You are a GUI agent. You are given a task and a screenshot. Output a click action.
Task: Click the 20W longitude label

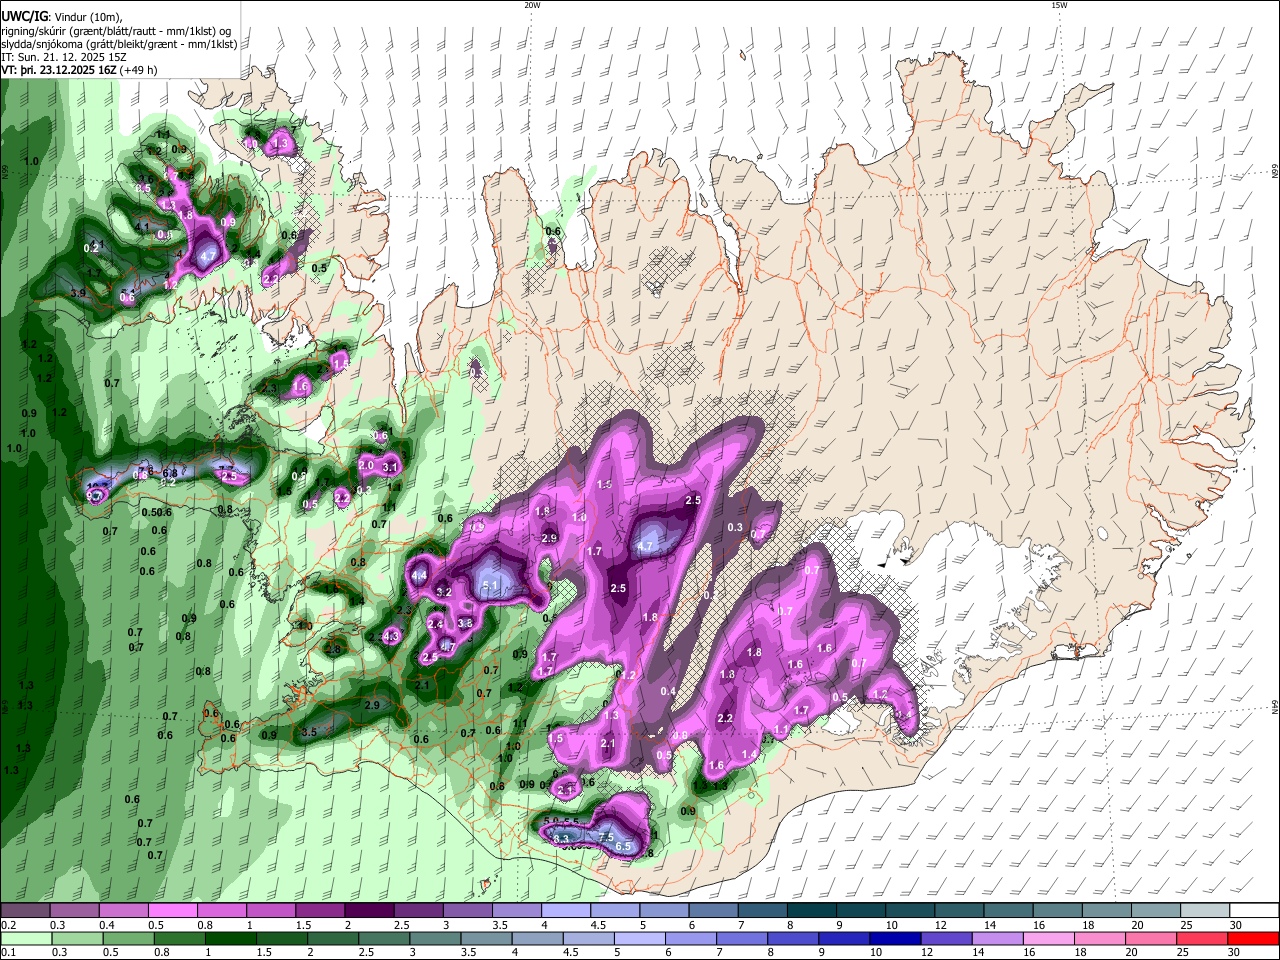click(x=532, y=5)
